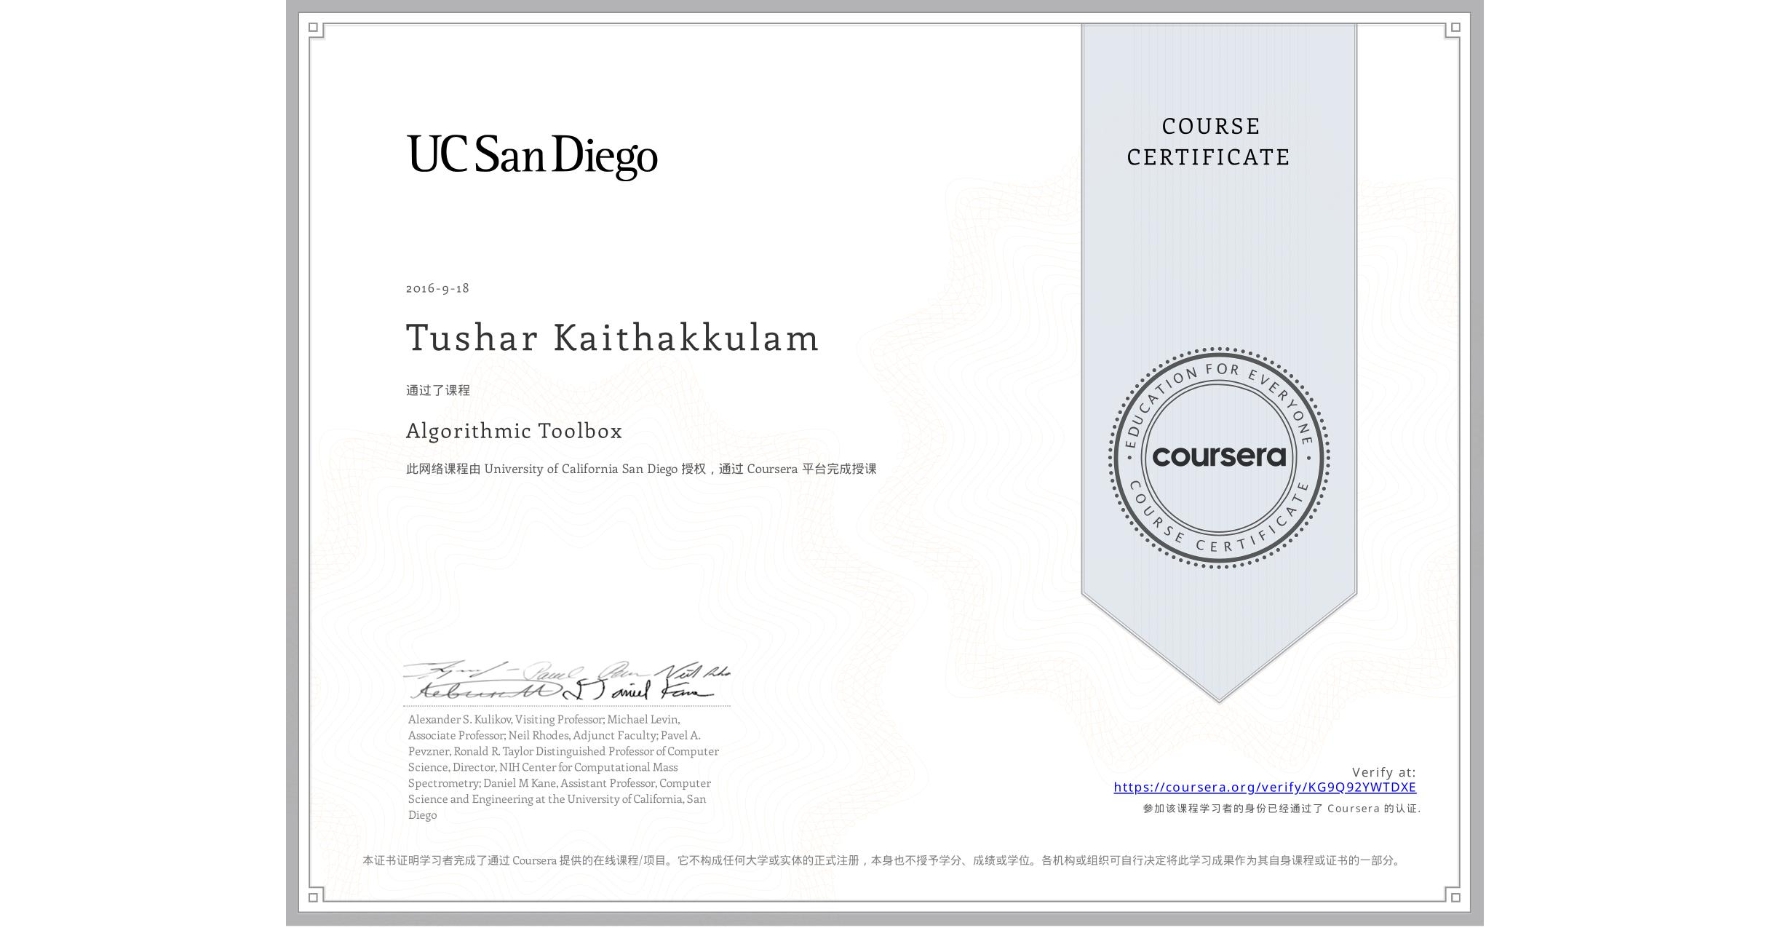
Task: Click the date 2016-9-18
Action: point(438,288)
